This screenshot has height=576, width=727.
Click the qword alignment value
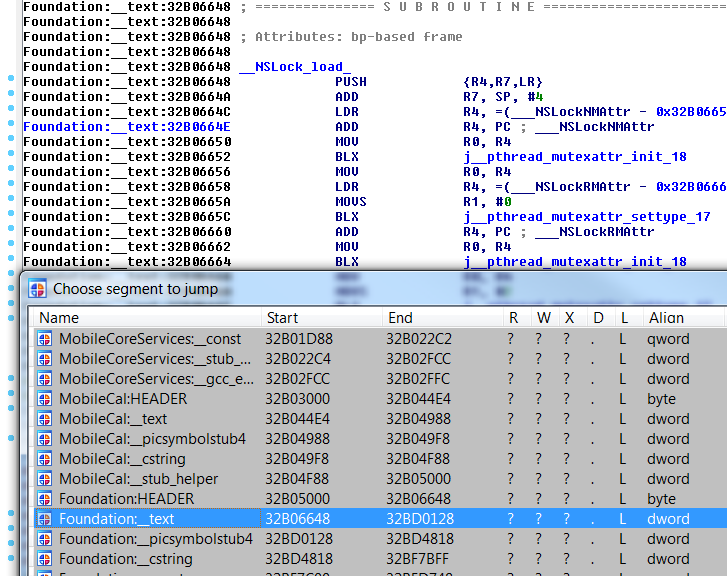(668, 340)
